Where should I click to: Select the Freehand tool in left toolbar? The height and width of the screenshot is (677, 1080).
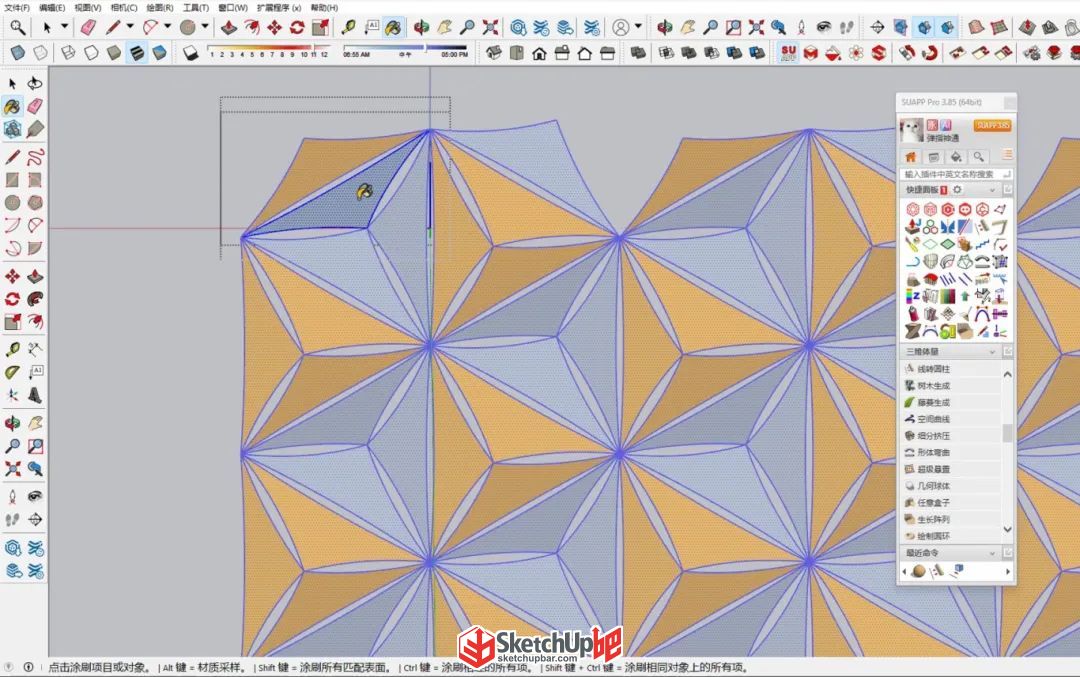[35, 157]
